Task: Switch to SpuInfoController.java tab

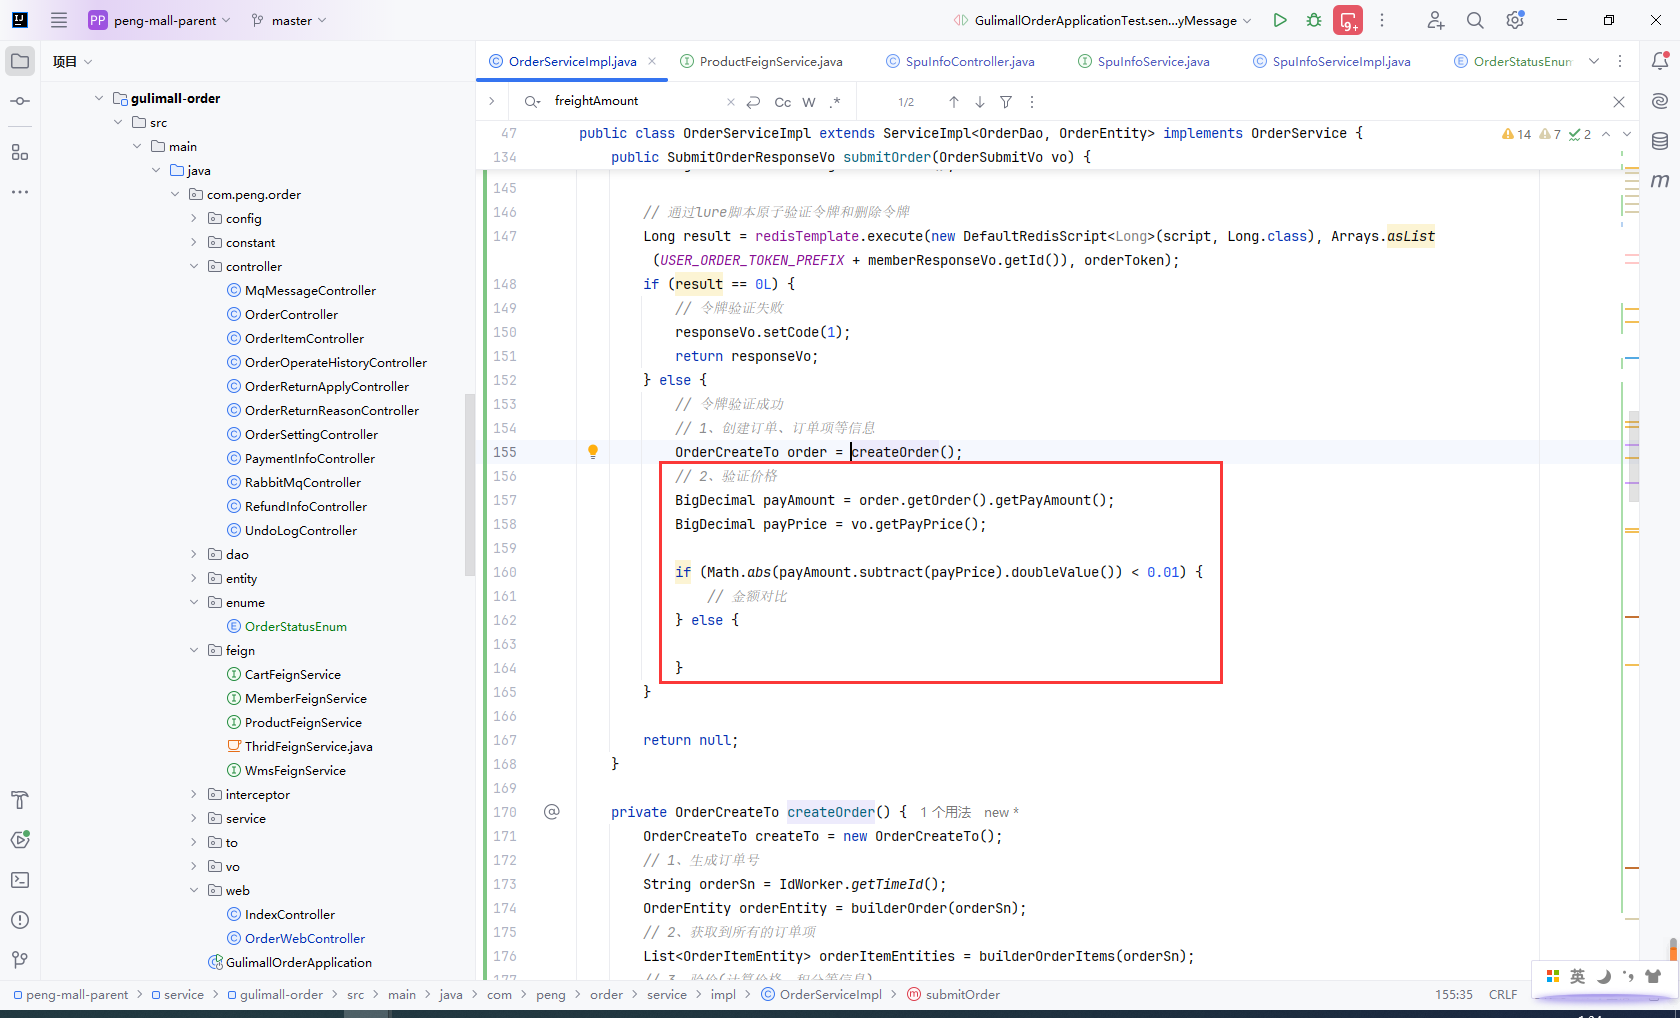Action: point(960,61)
